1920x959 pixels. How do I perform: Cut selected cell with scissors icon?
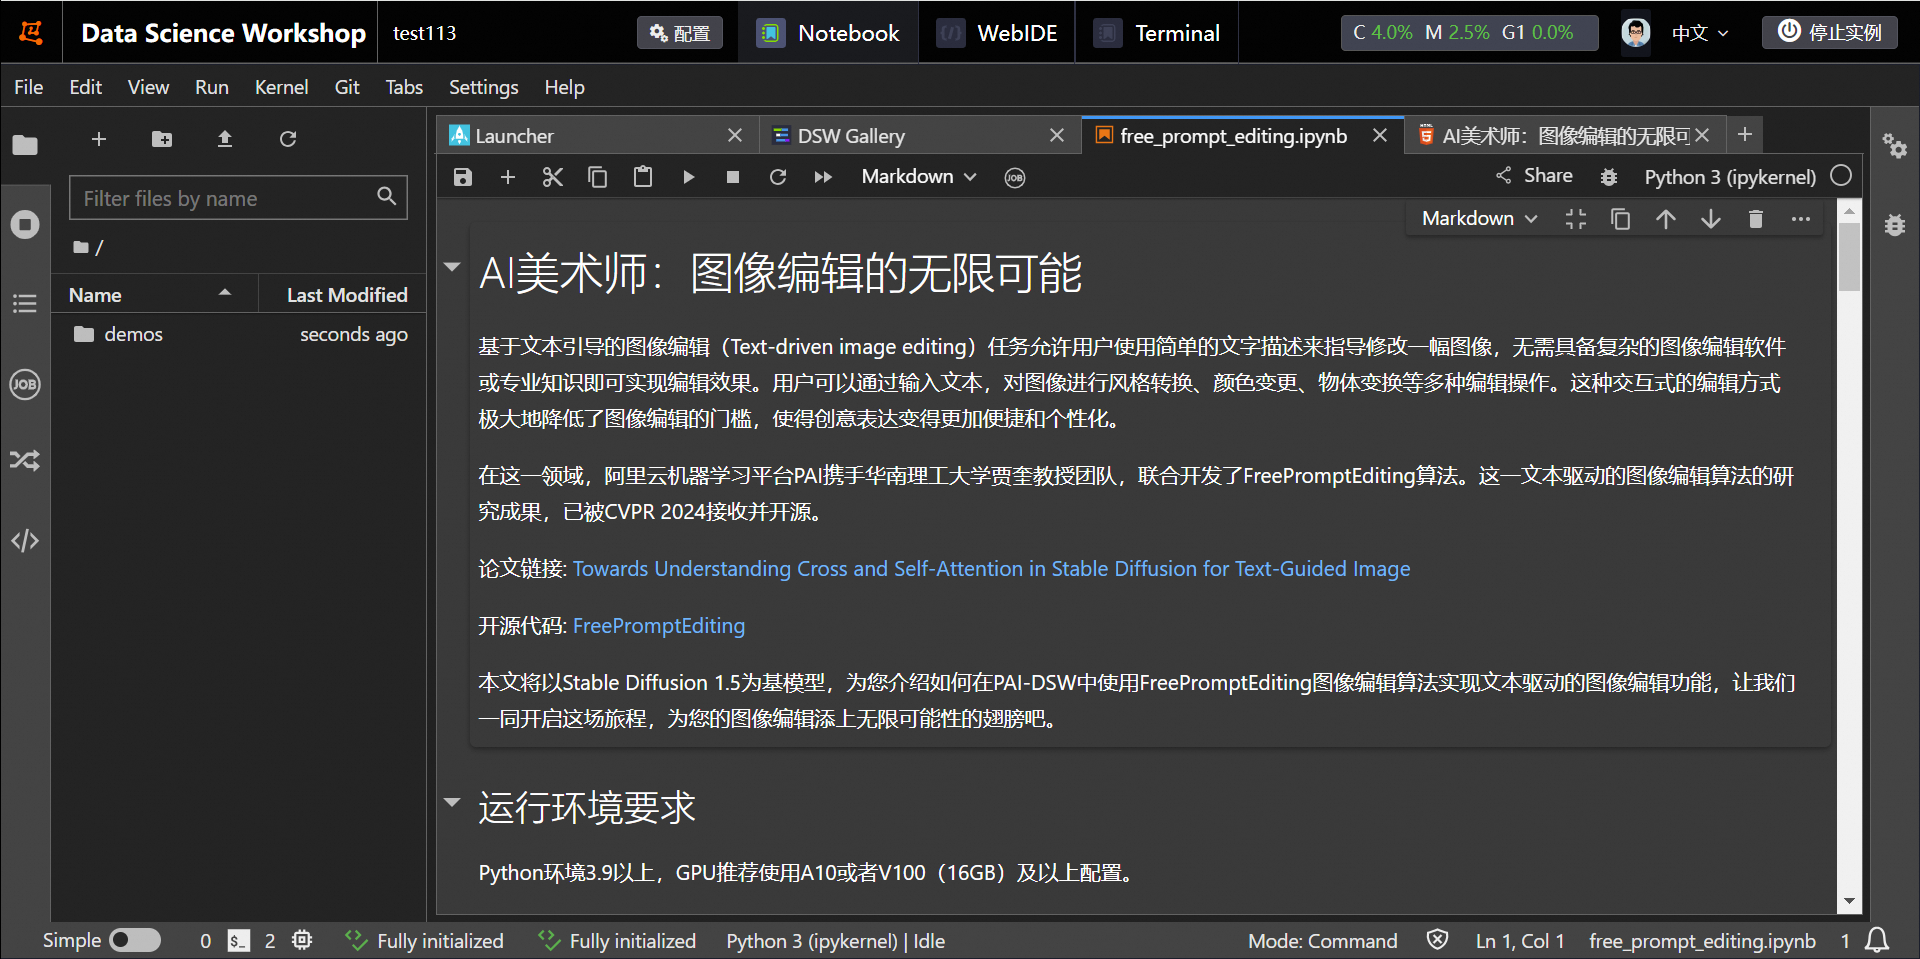[553, 177]
